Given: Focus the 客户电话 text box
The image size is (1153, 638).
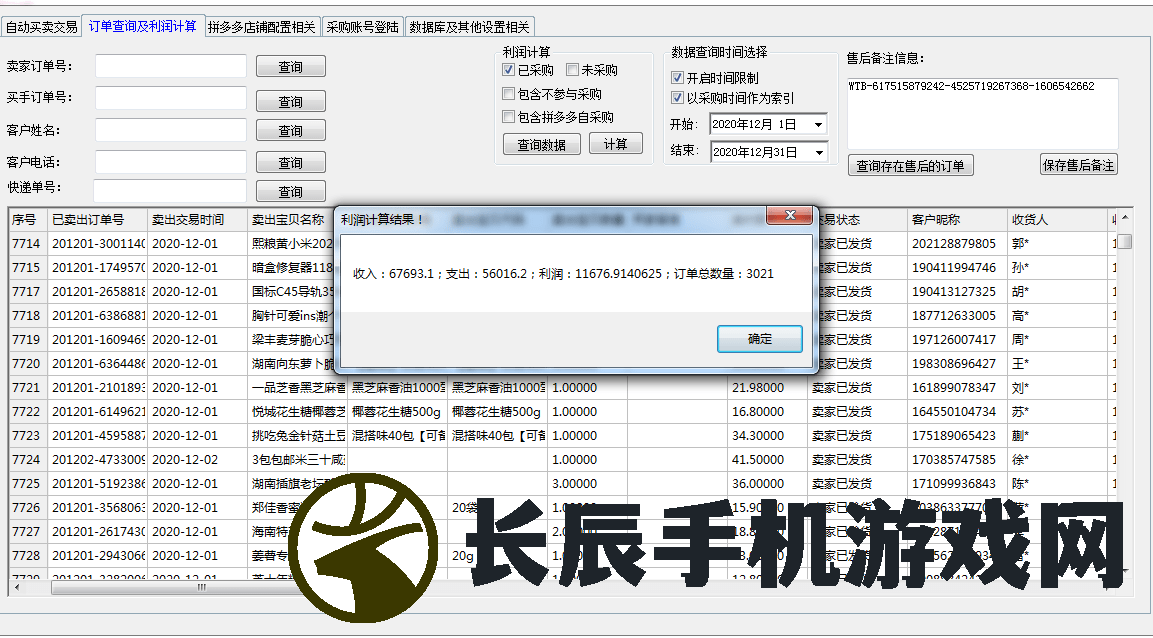Looking at the screenshot, I should 171,162.
